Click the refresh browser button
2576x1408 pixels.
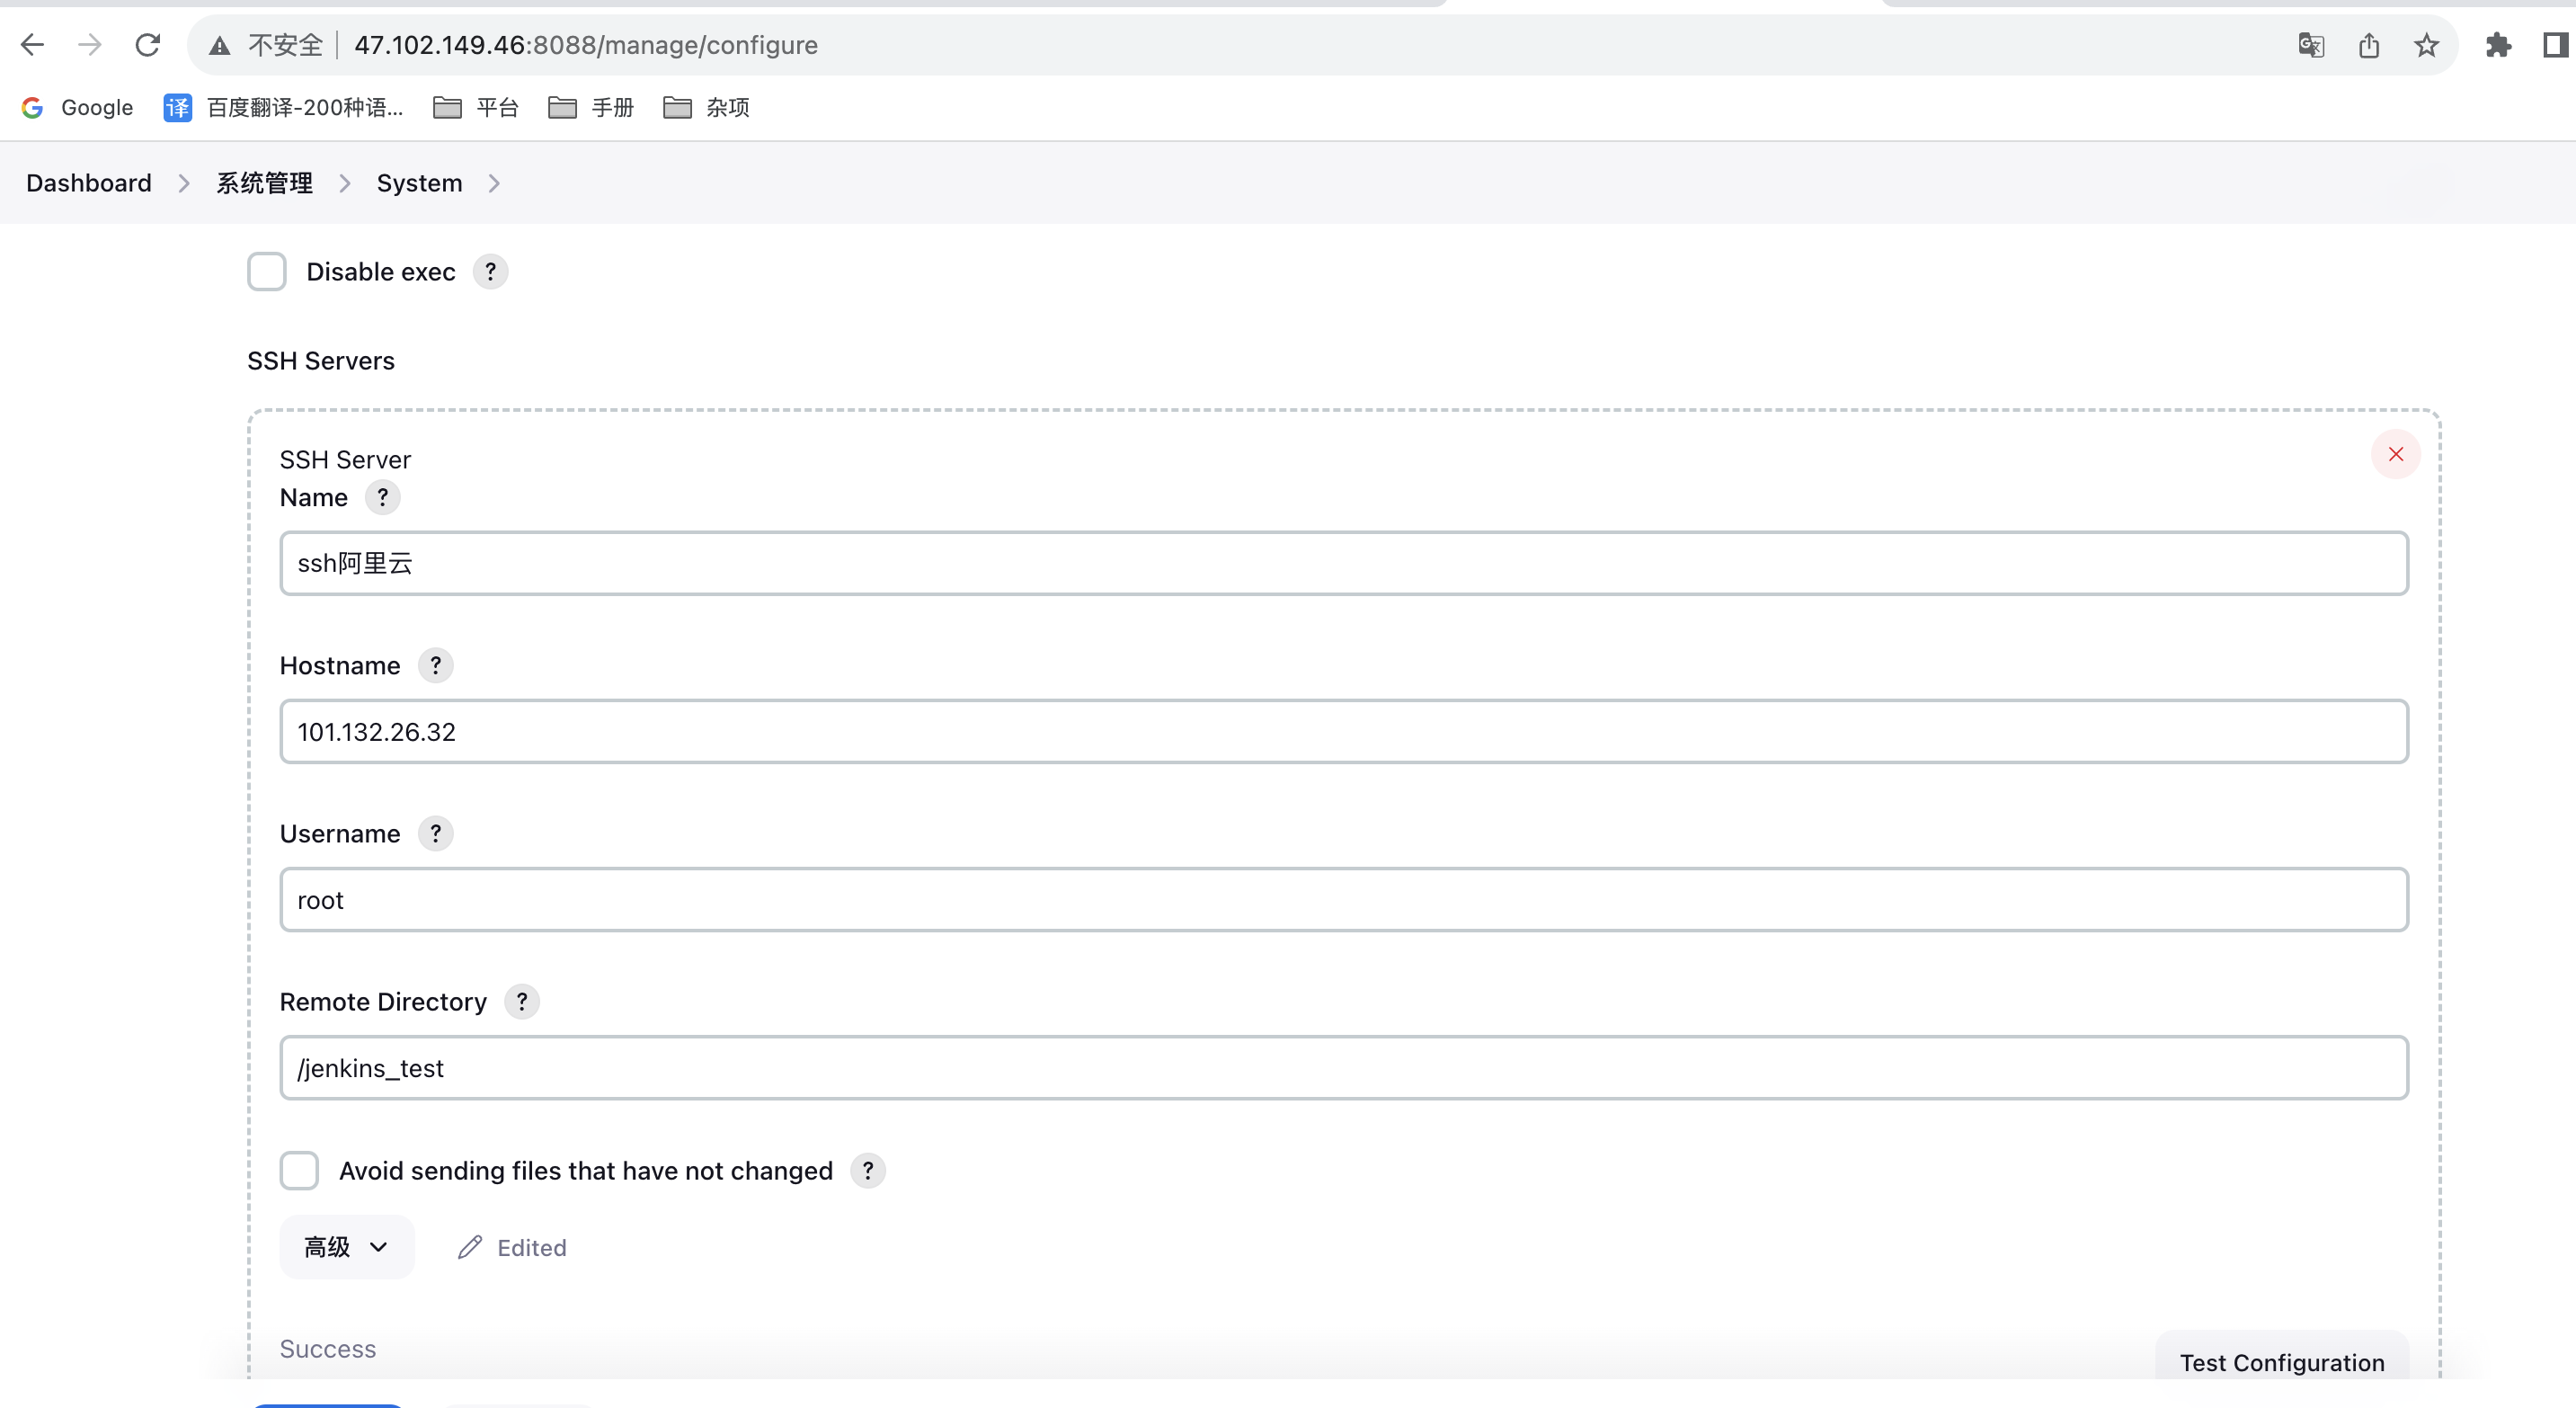point(149,45)
